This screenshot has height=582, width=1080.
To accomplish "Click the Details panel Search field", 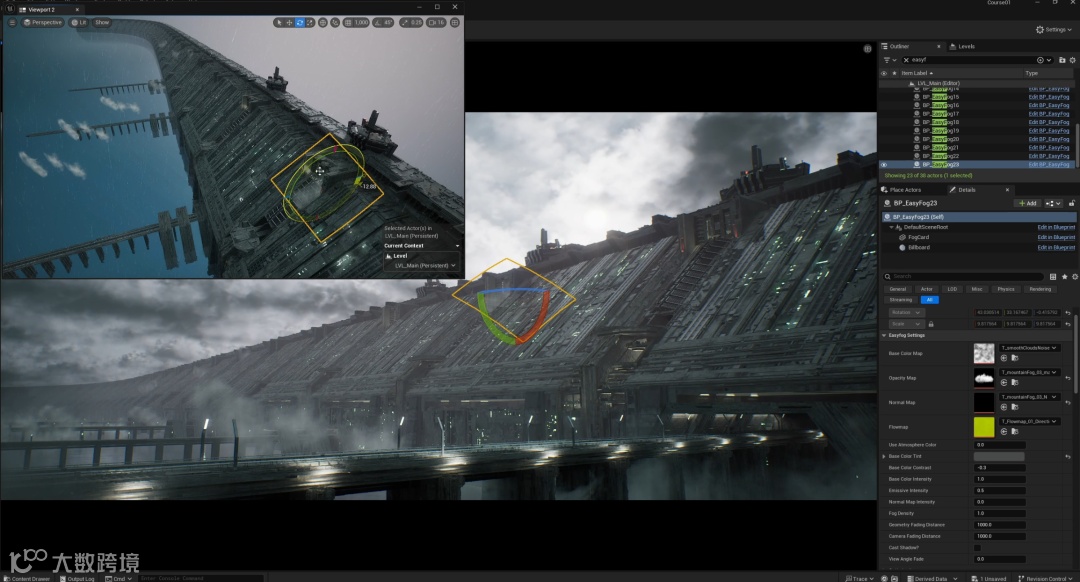I will 964,276.
